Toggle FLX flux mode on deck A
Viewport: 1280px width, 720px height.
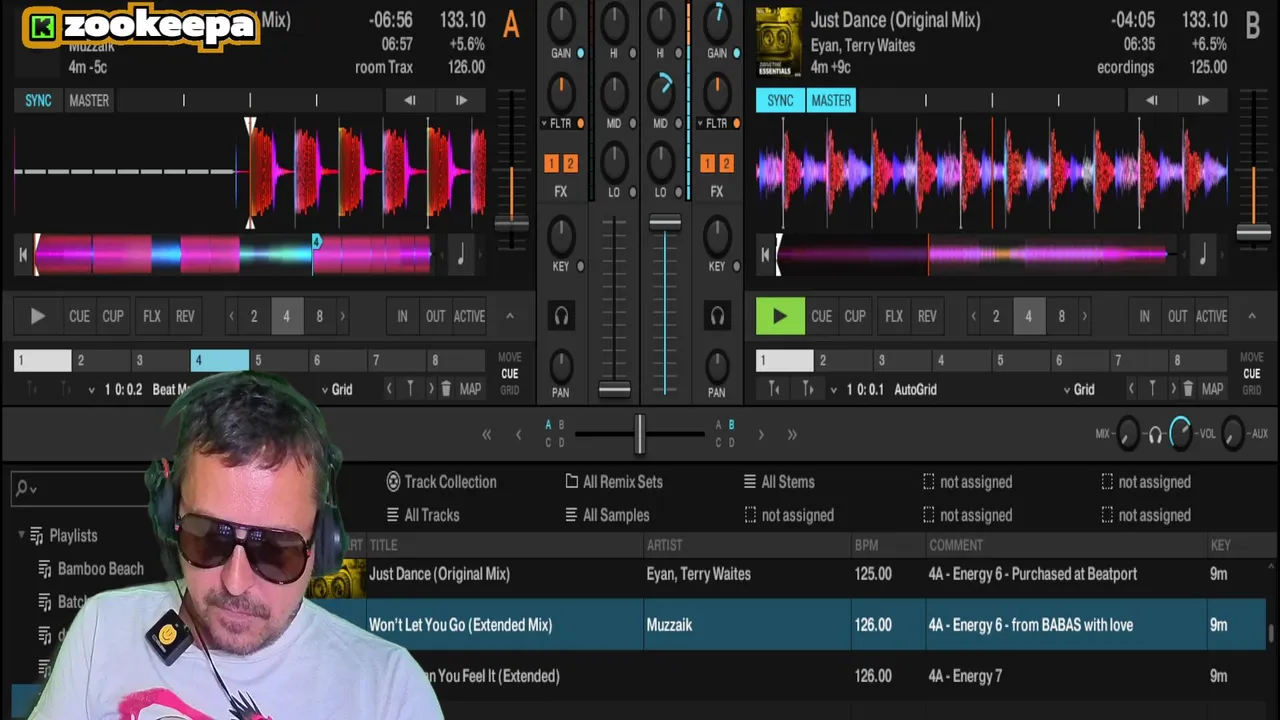coord(152,316)
